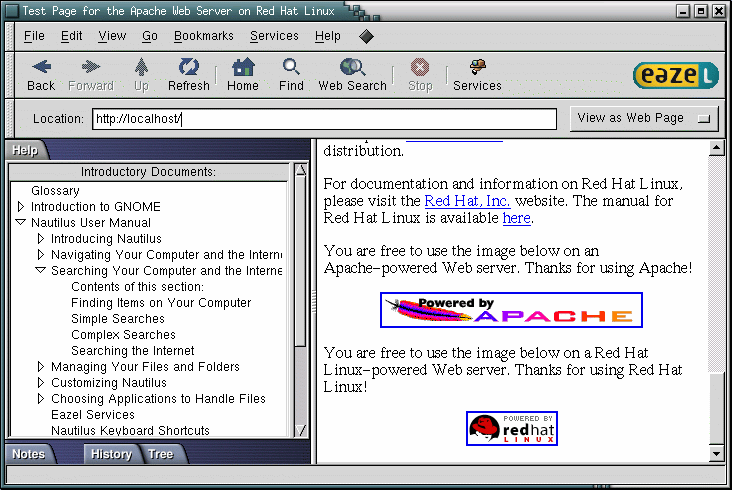Click down arrow of web page scrollbar
Screen dimensions: 732x490
(x=717, y=453)
